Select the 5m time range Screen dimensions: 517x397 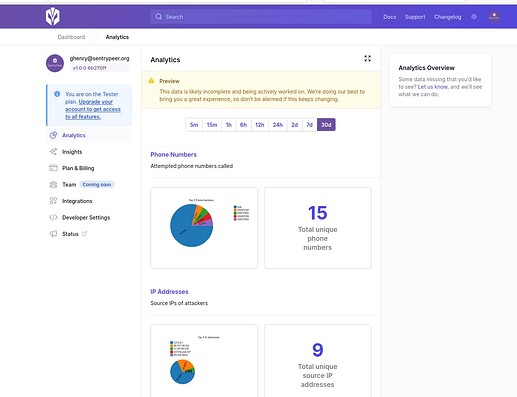click(x=194, y=125)
